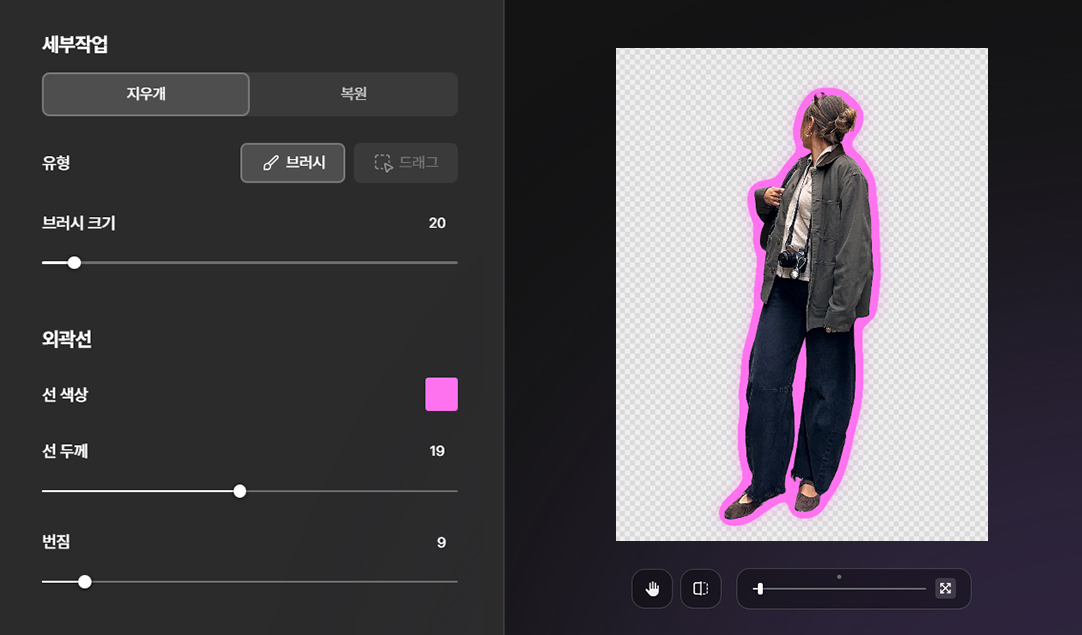Click the 유형 label
The height and width of the screenshot is (635, 1082).
coord(56,163)
